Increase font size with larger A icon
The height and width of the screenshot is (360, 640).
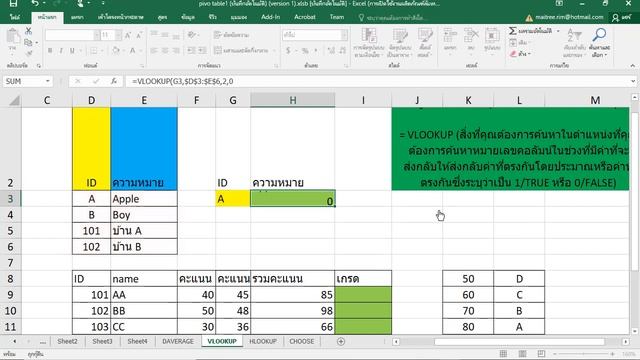click(x=128, y=36)
